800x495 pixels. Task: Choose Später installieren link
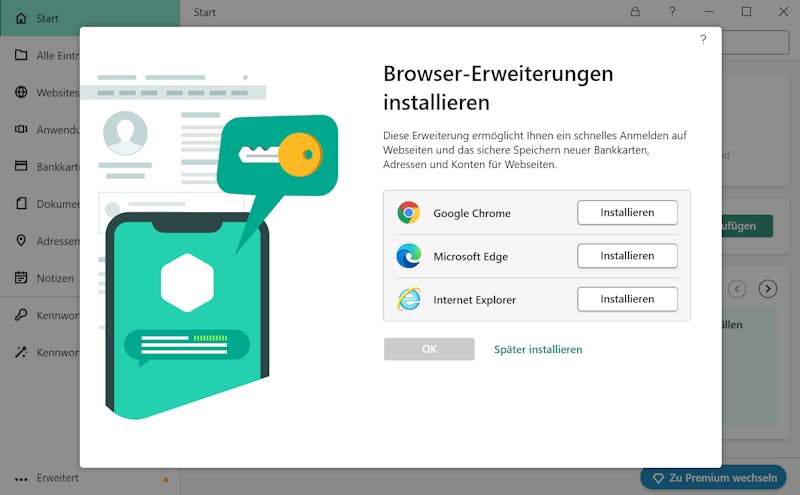(538, 350)
